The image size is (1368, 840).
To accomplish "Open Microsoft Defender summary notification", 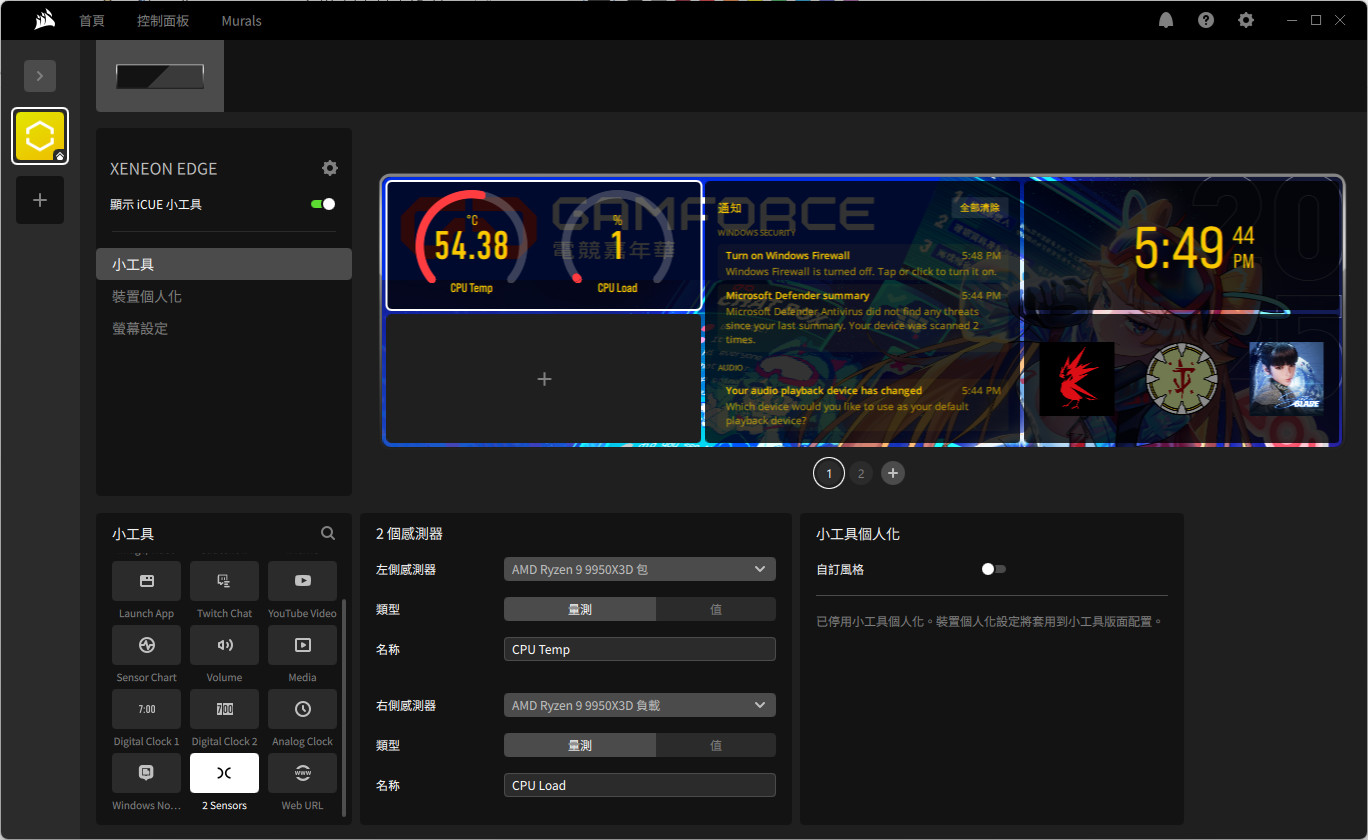I will pos(862,317).
